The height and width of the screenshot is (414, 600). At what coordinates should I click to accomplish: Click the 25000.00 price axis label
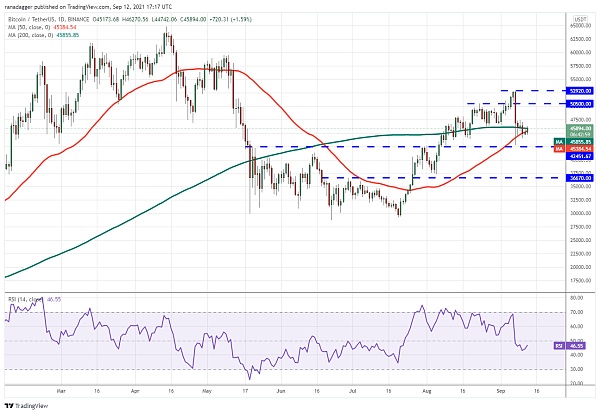click(x=580, y=240)
